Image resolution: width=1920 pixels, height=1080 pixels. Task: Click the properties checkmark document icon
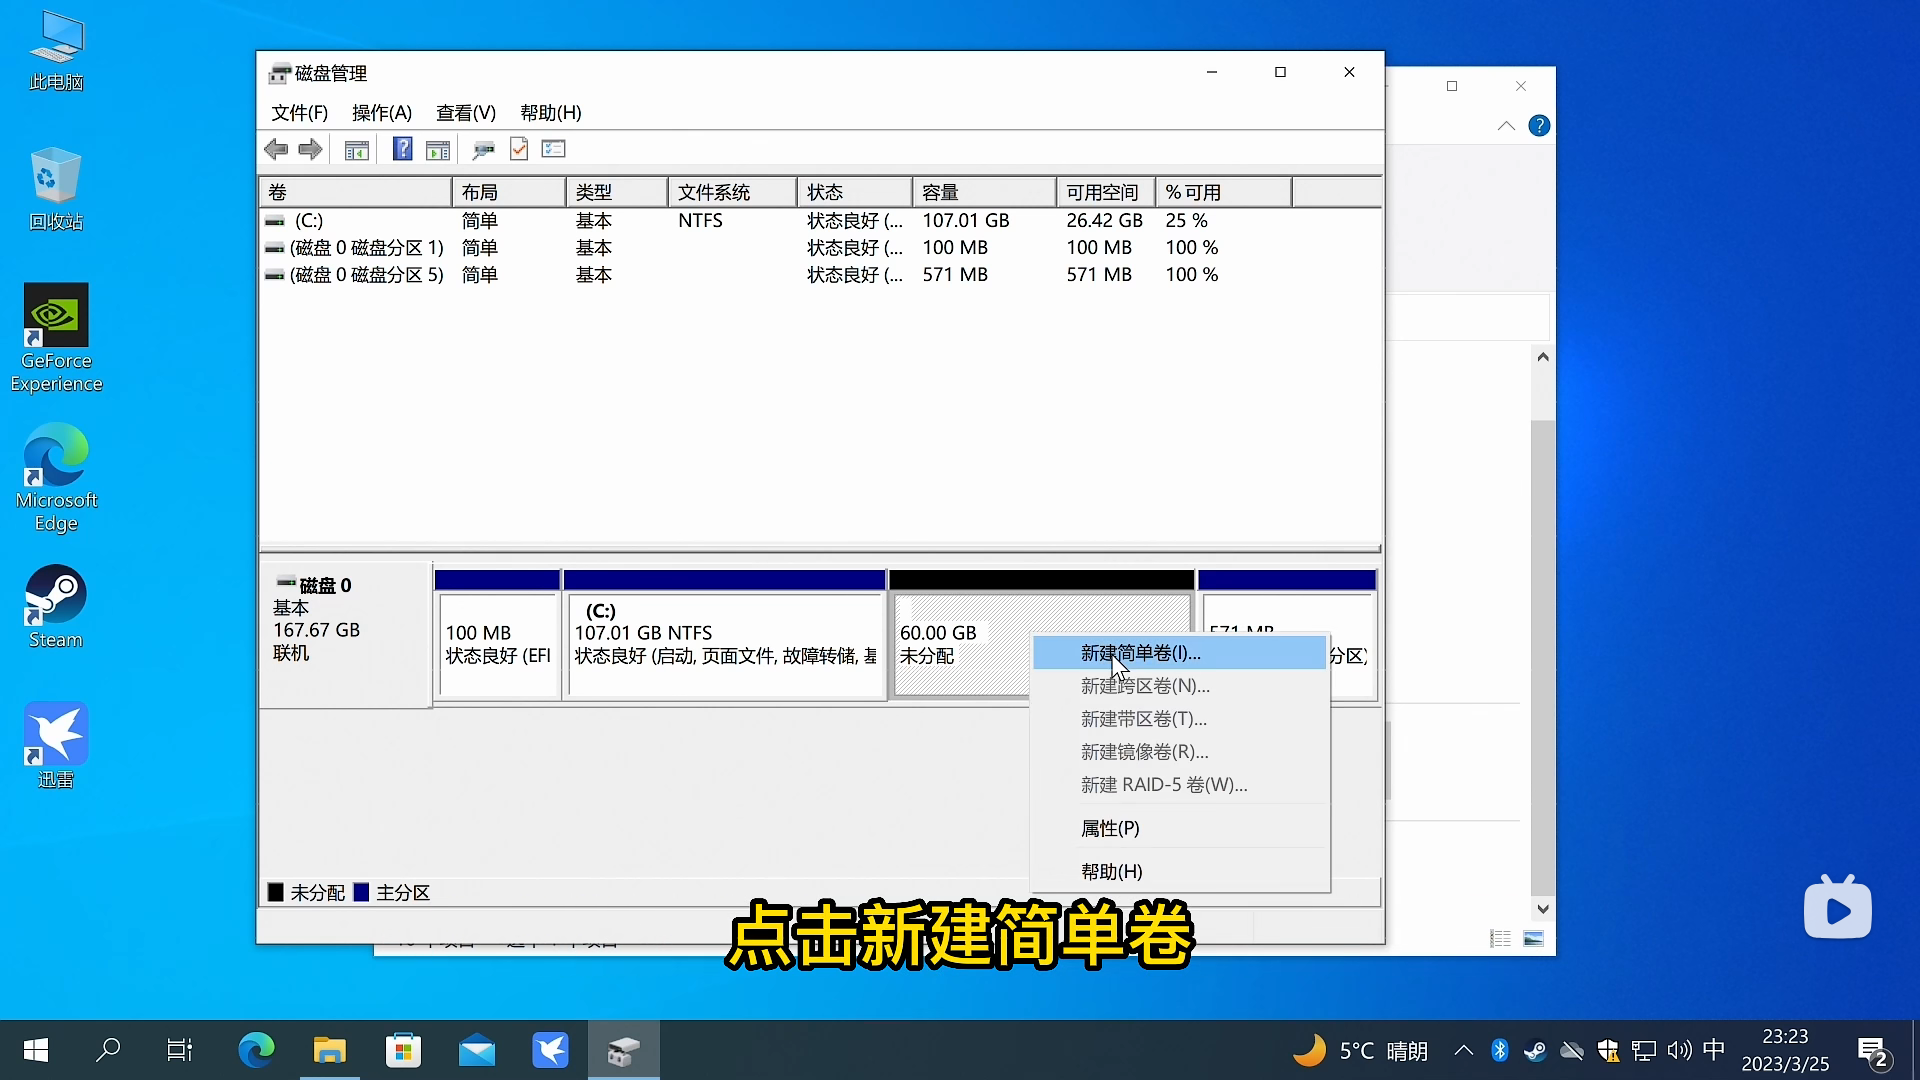point(518,149)
